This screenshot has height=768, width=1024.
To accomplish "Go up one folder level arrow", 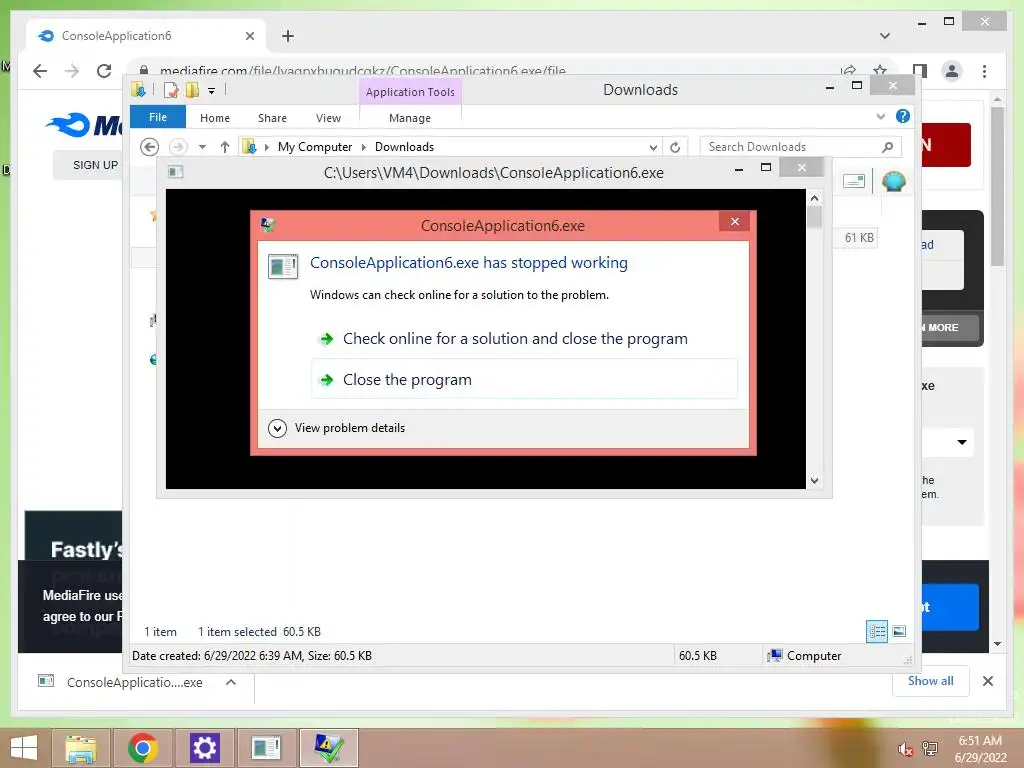I will pos(225,147).
